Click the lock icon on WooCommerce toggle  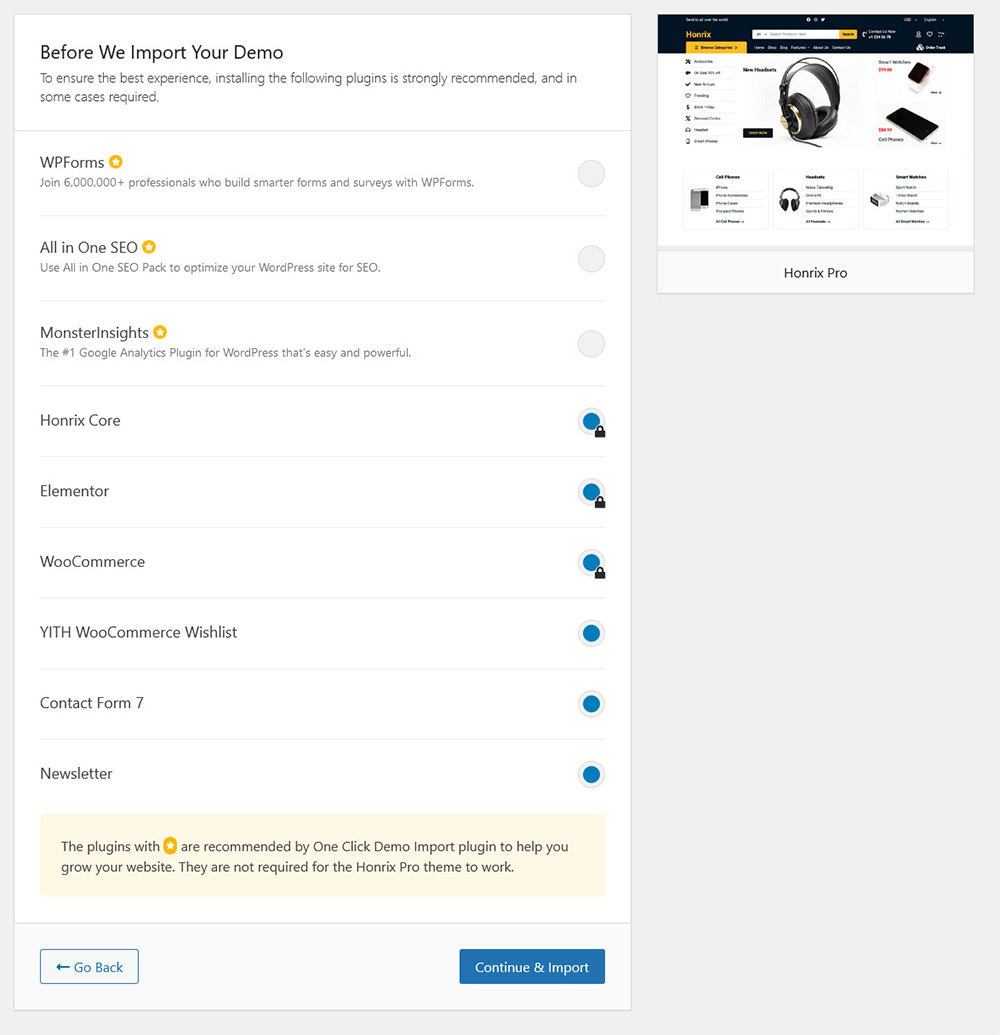click(x=600, y=573)
